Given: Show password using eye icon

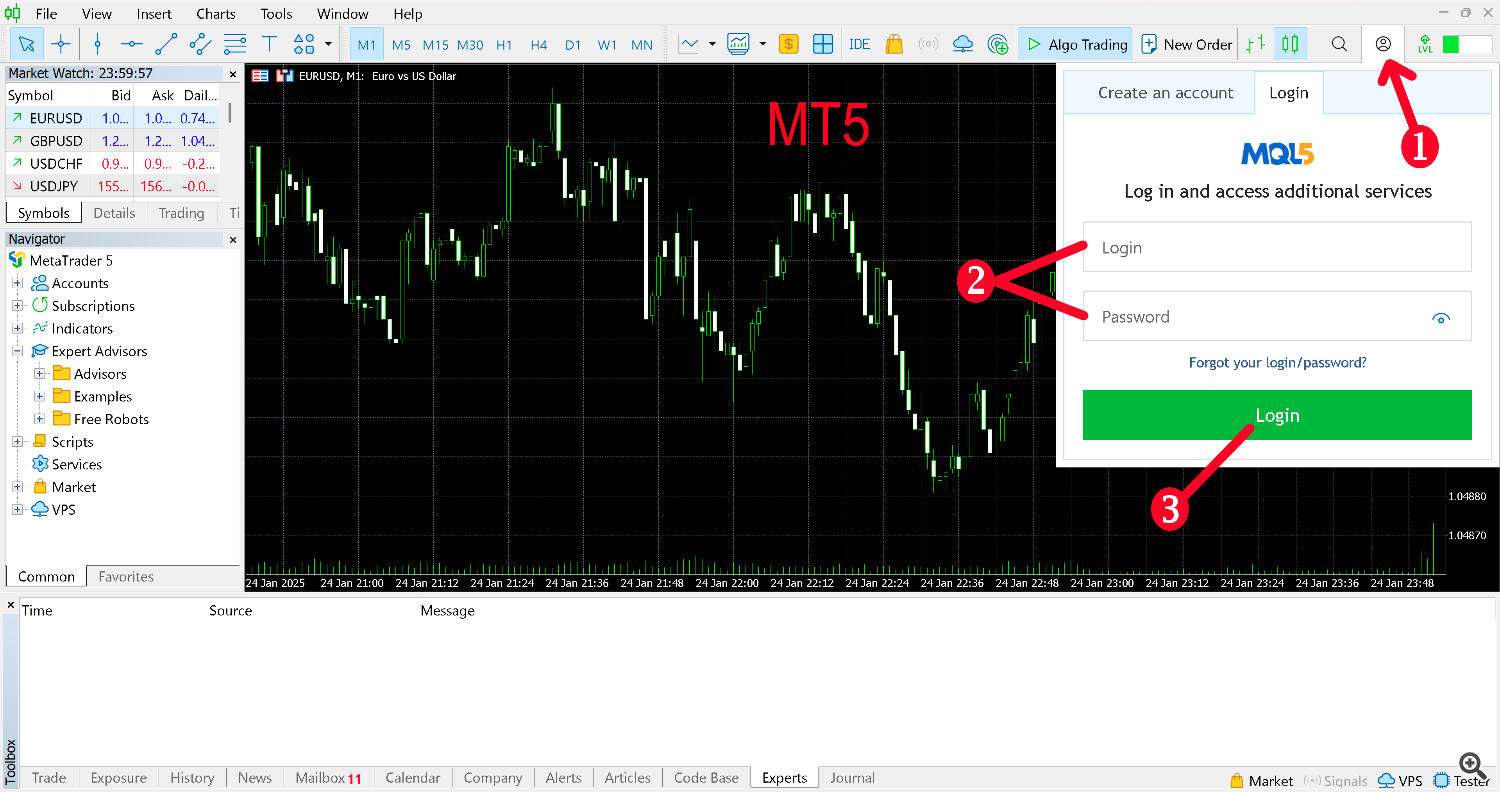Looking at the screenshot, I should point(1441,318).
